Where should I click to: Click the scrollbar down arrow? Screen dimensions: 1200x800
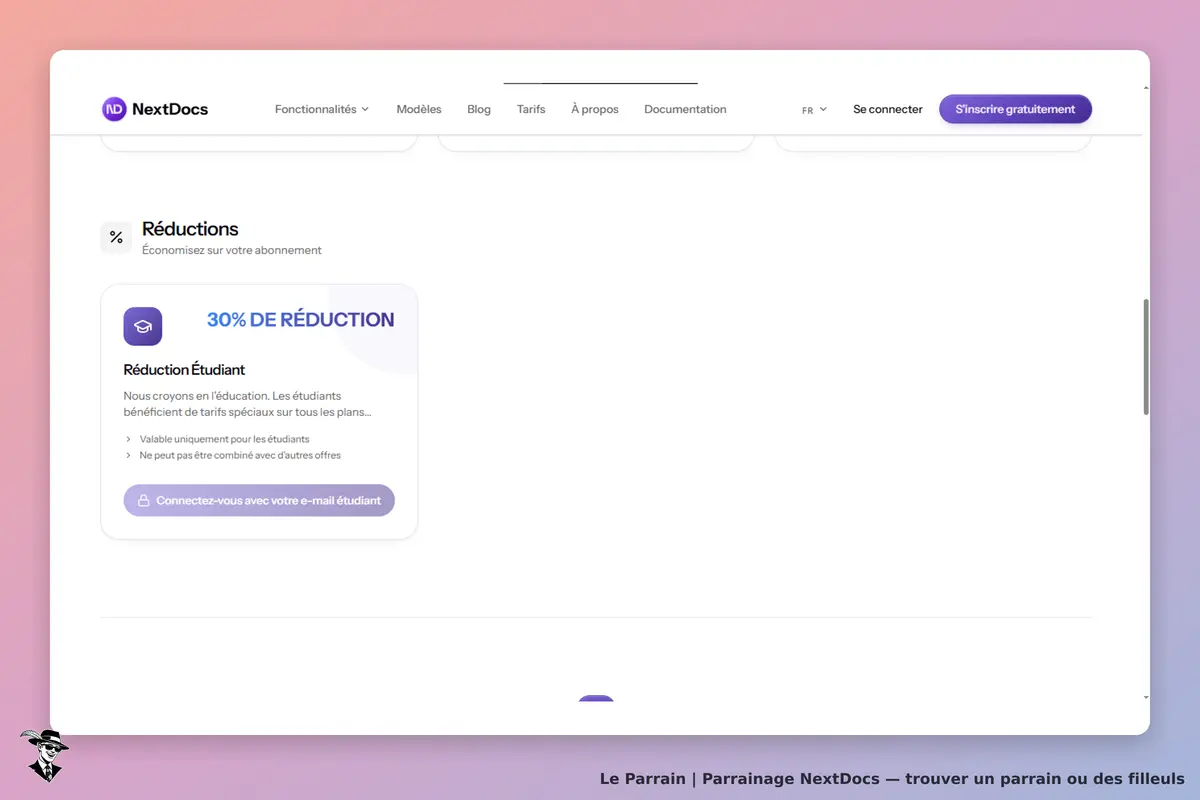[x=1146, y=697]
